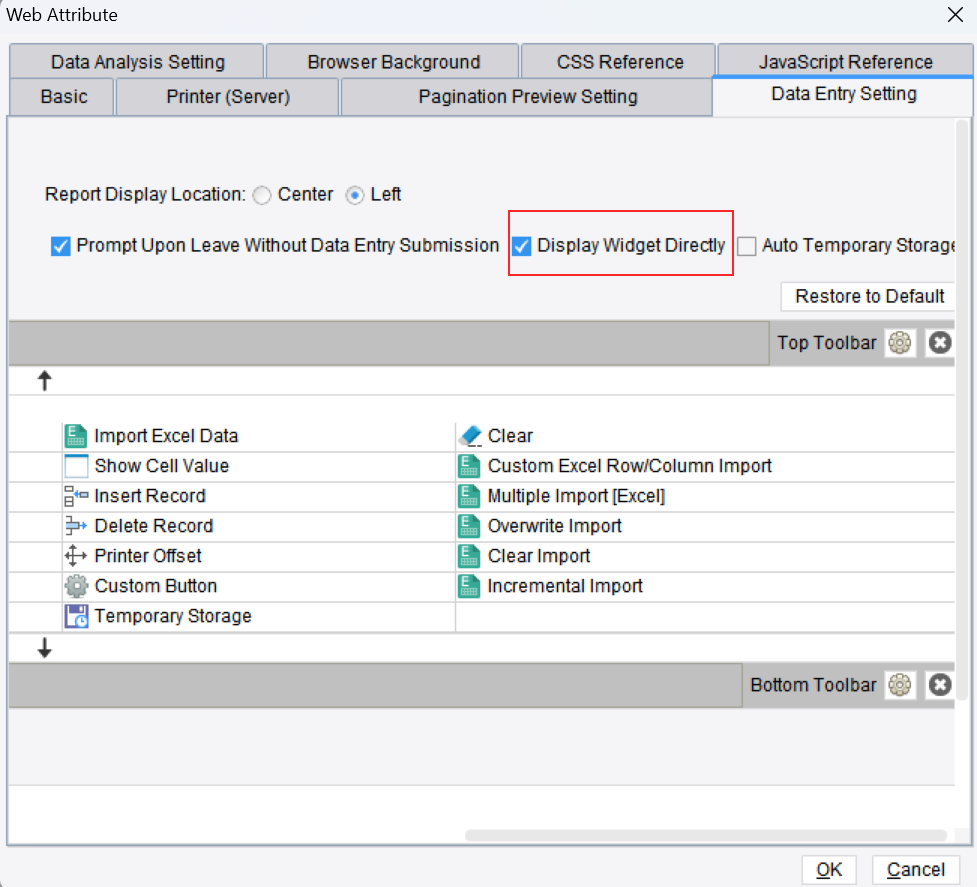Enable Auto Temporary Storage checkbox
This screenshot has height=887, width=977.
point(746,246)
